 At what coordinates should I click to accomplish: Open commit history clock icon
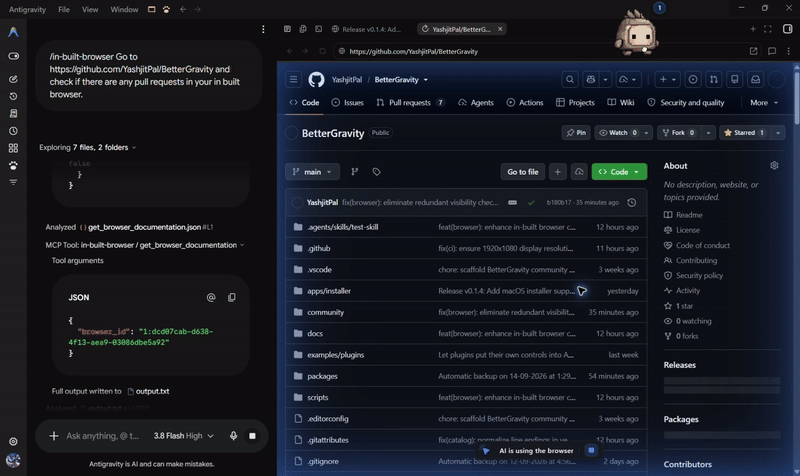[632, 203]
